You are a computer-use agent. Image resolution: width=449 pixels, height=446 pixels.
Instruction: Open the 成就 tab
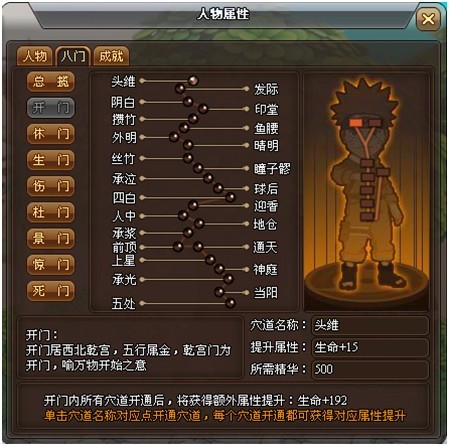coord(111,56)
